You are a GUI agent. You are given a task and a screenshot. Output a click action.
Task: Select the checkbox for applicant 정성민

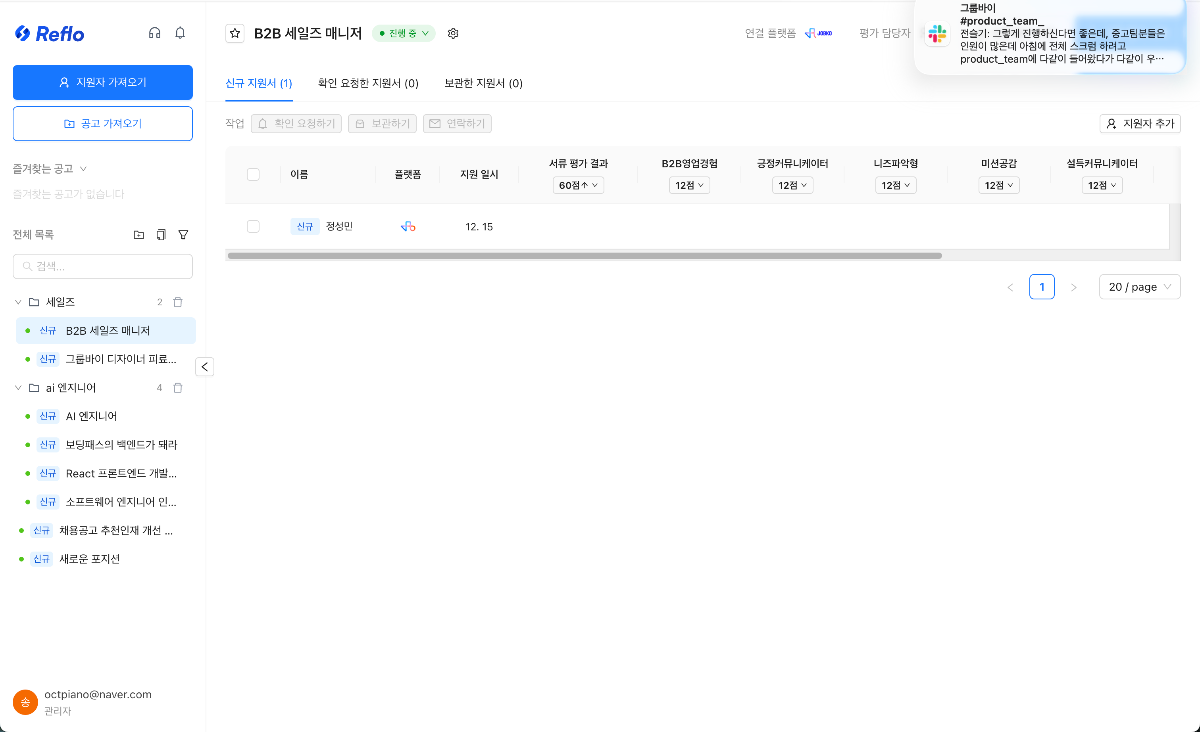pyautogui.click(x=253, y=225)
